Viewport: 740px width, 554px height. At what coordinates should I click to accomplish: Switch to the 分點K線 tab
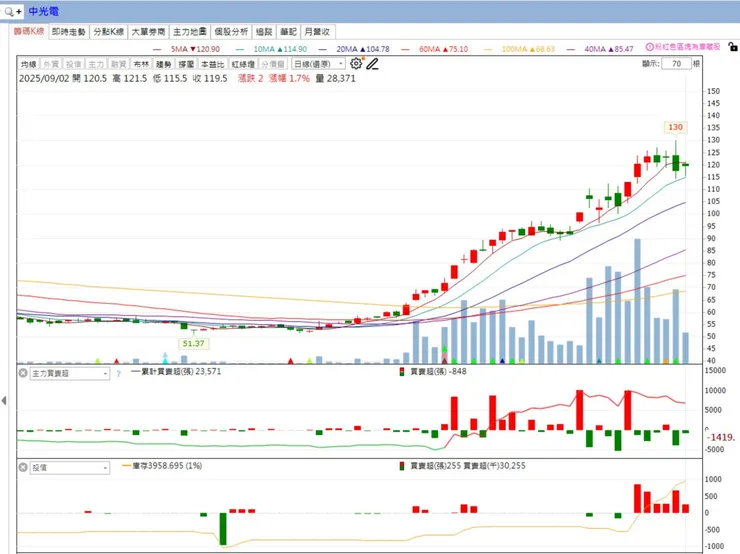(109, 32)
